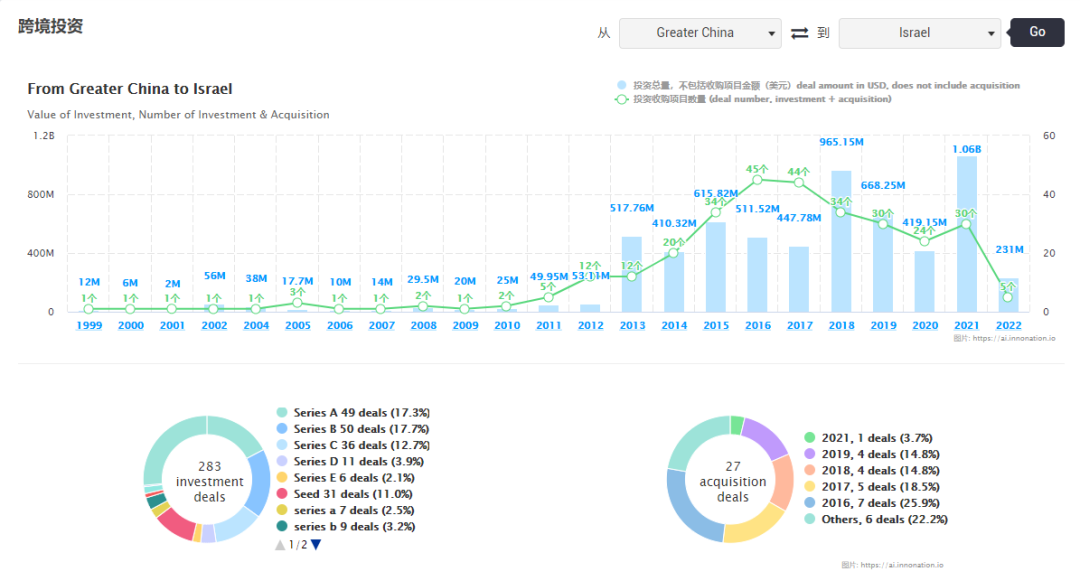Click the 2022 data point on line
This screenshot has height=581, width=1080.
(x=1008, y=297)
